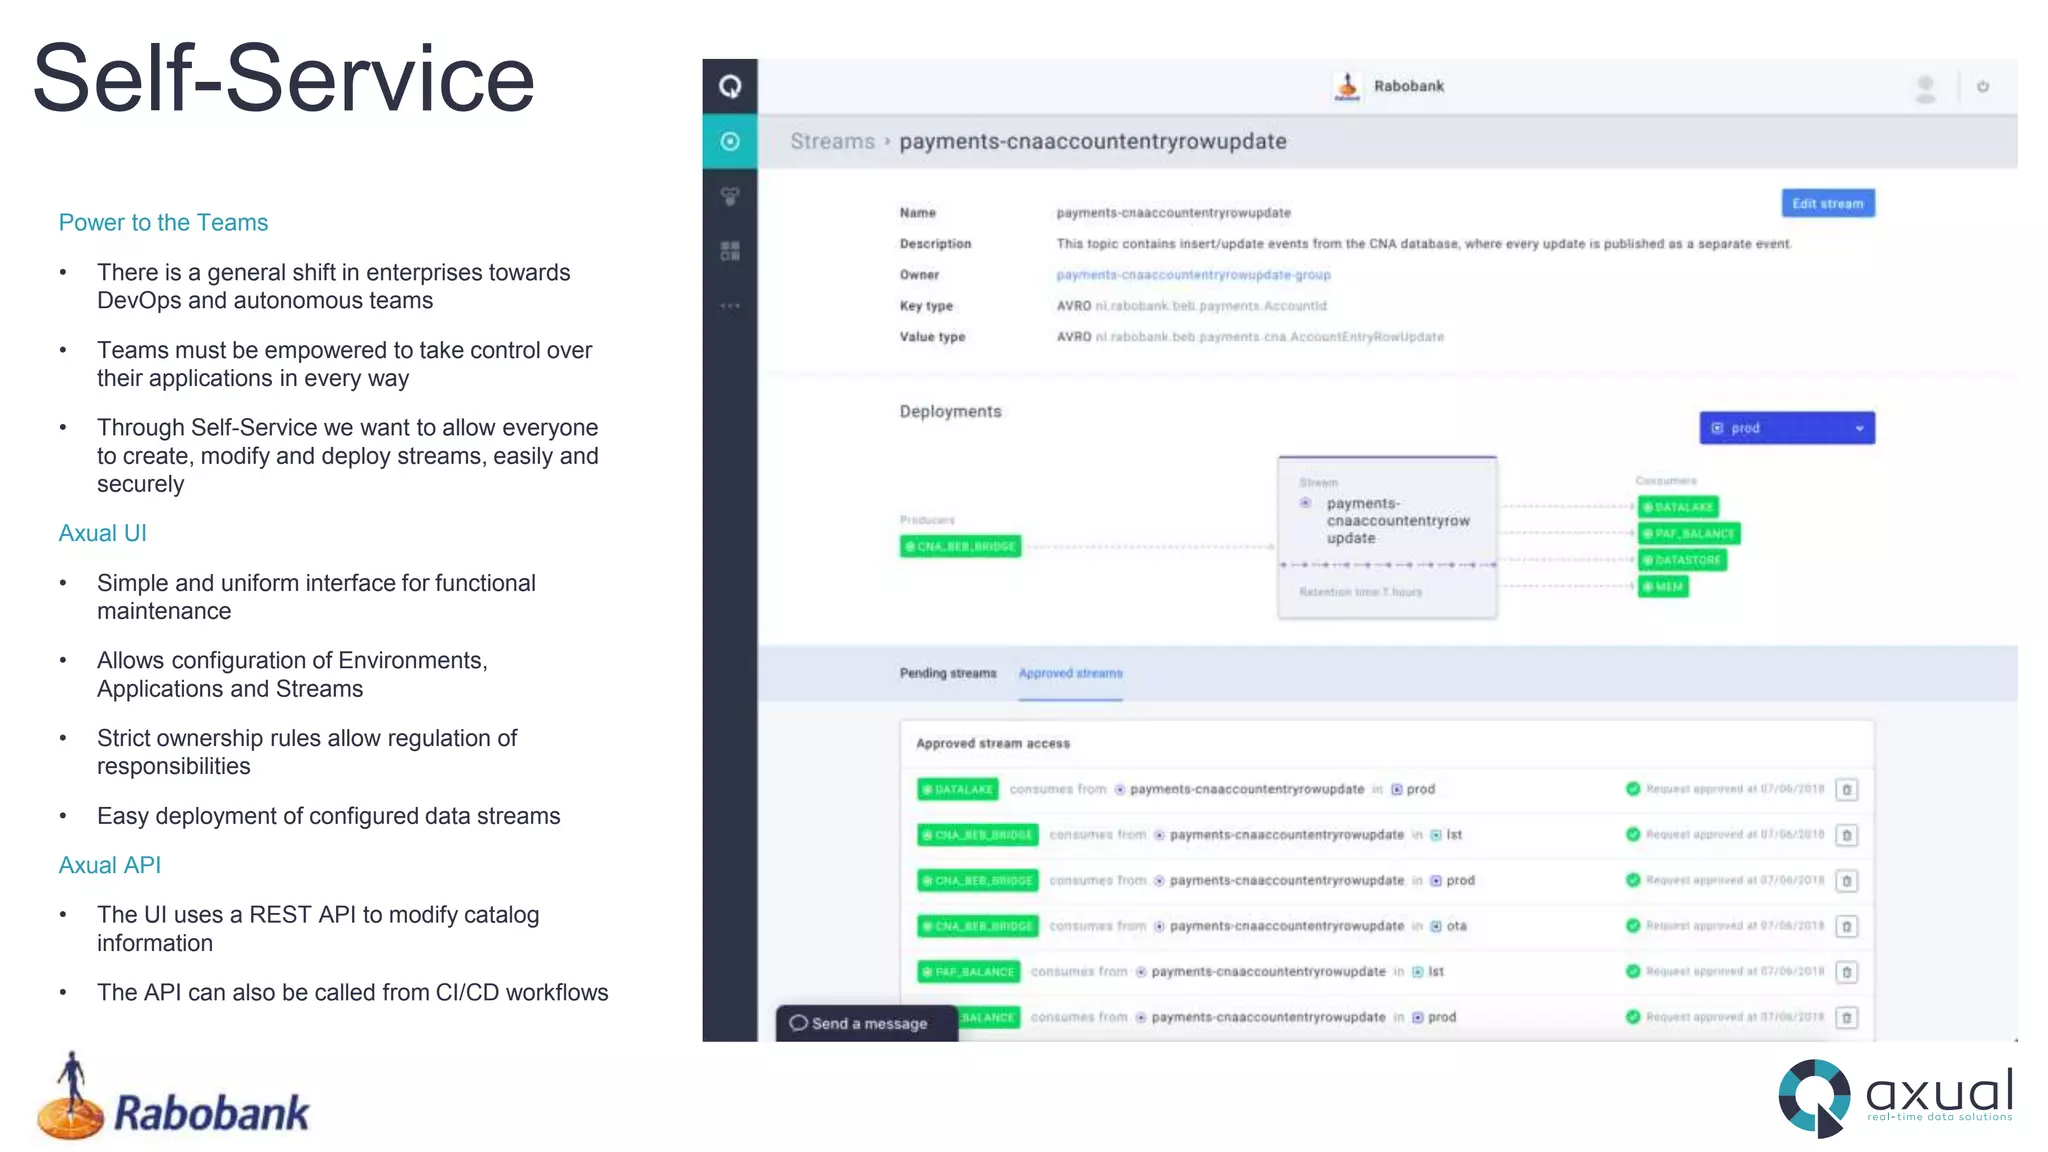Image resolution: width=2048 pixels, height=1152 pixels.
Task: Click the user profile avatar icon
Action: [x=1925, y=88]
